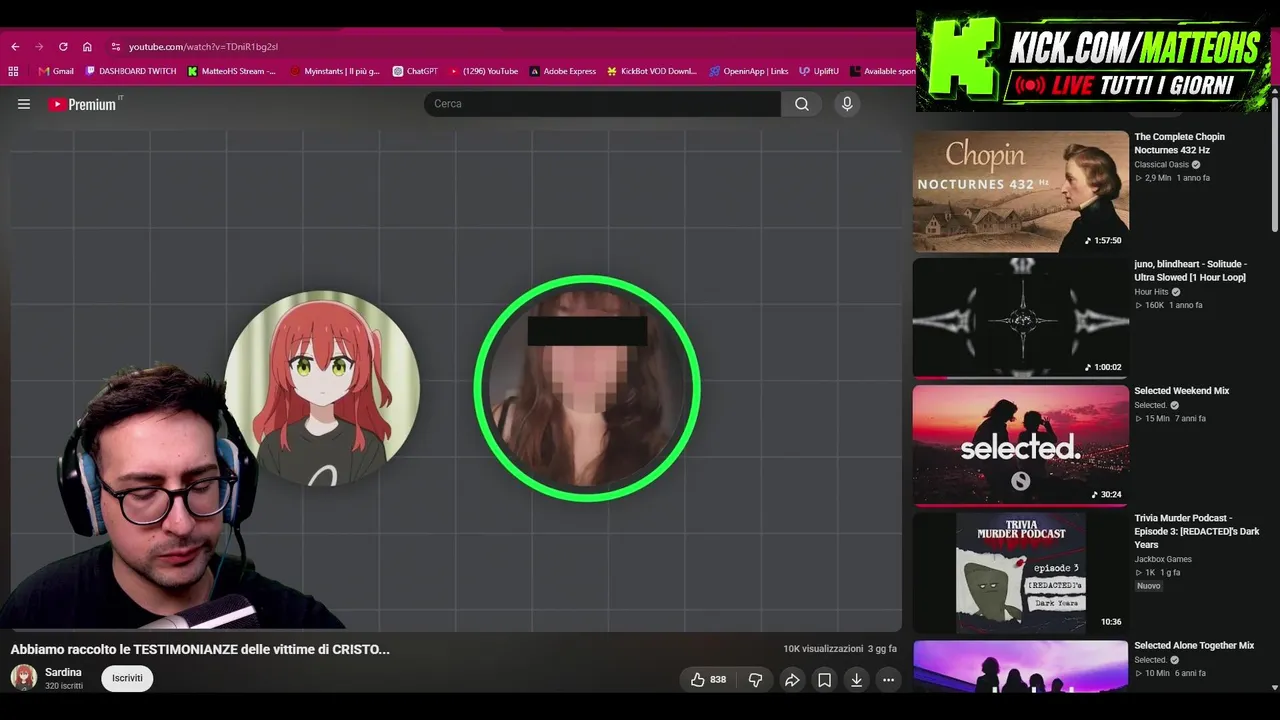View site information icon in address bar
This screenshot has height=720, width=1280.
tap(116, 47)
